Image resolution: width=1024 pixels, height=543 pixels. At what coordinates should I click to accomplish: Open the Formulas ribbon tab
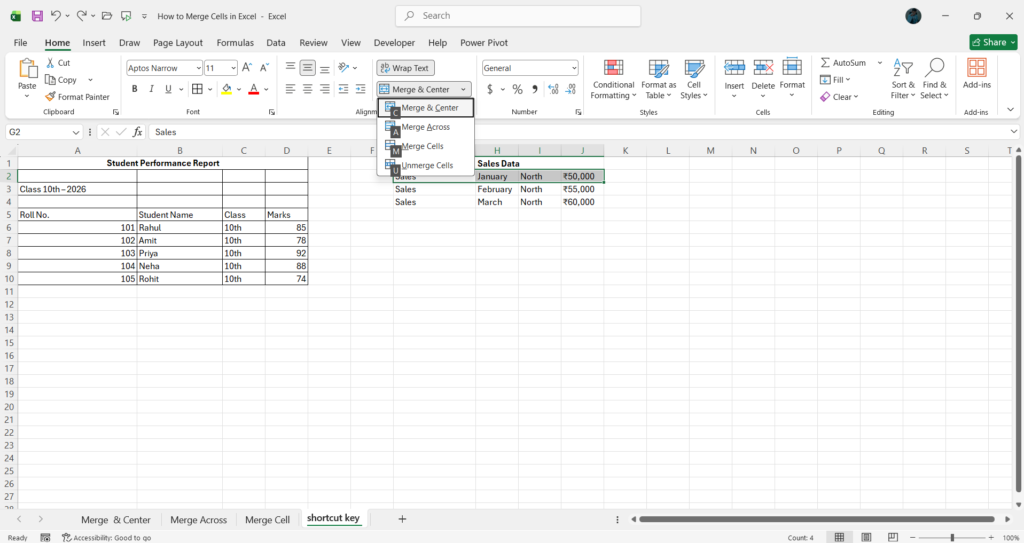click(235, 42)
